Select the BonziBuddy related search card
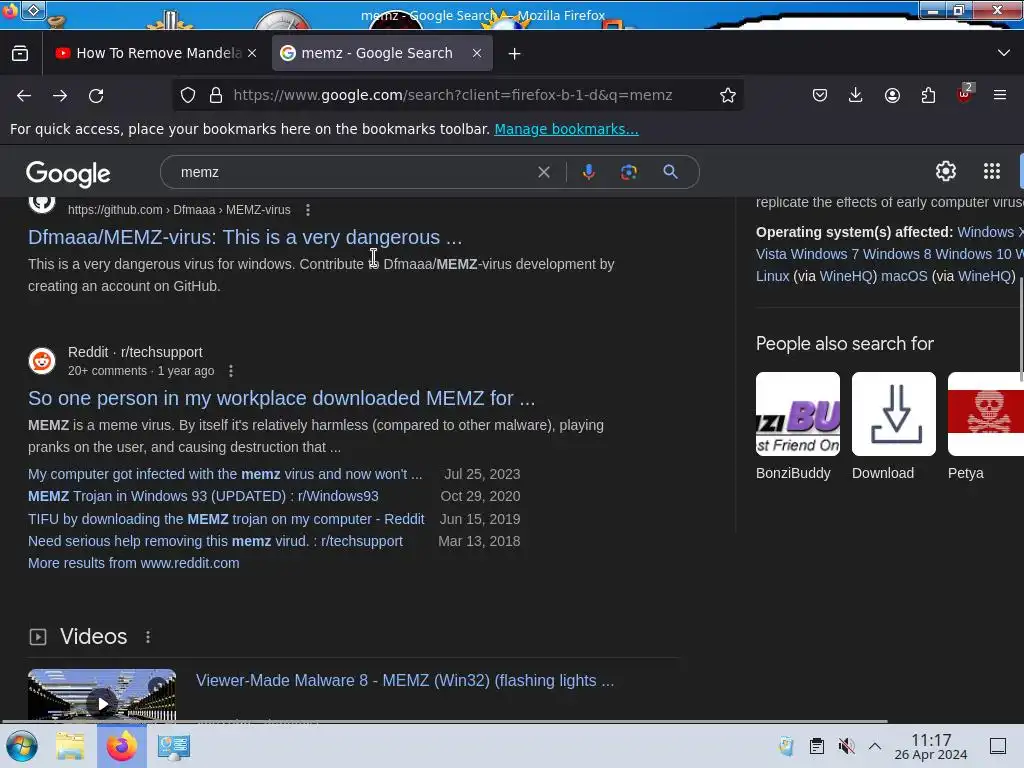Viewport: 1024px width, 768px height. (x=797, y=427)
